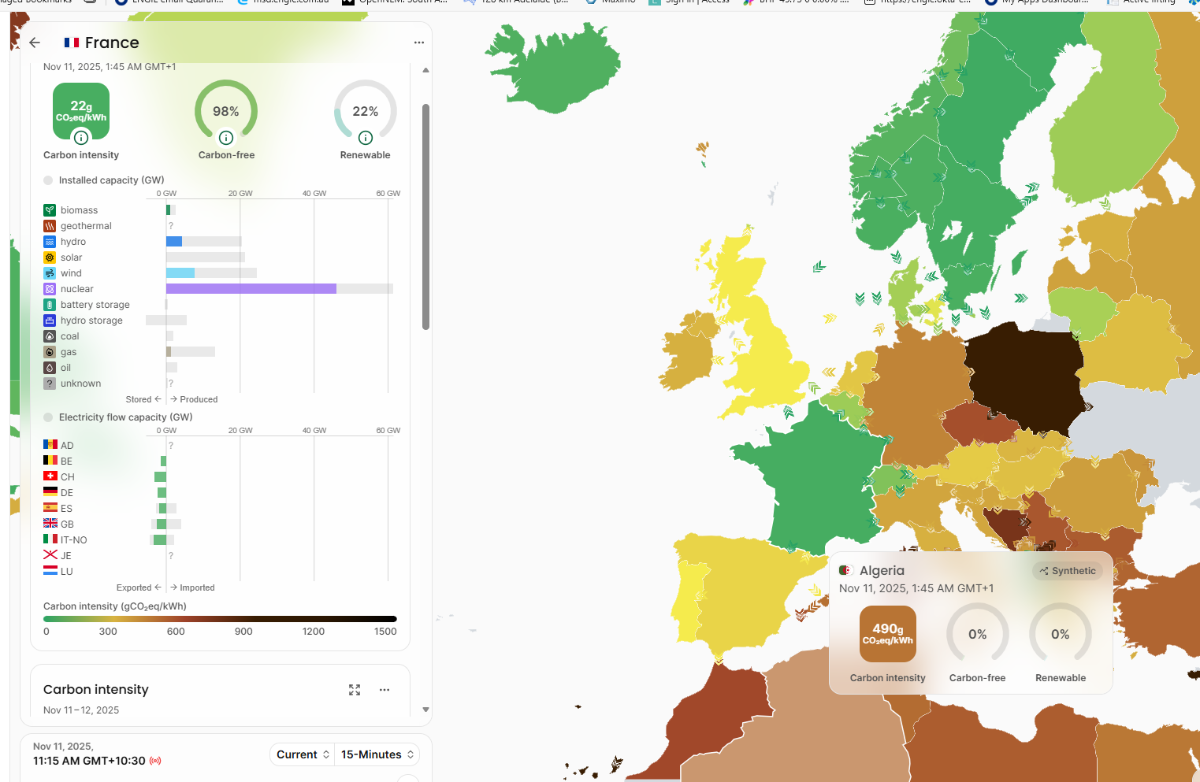Click the wind source icon
The width and height of the screenshot is (1200, 782).
pyautogui.click(x=50, y=273)
